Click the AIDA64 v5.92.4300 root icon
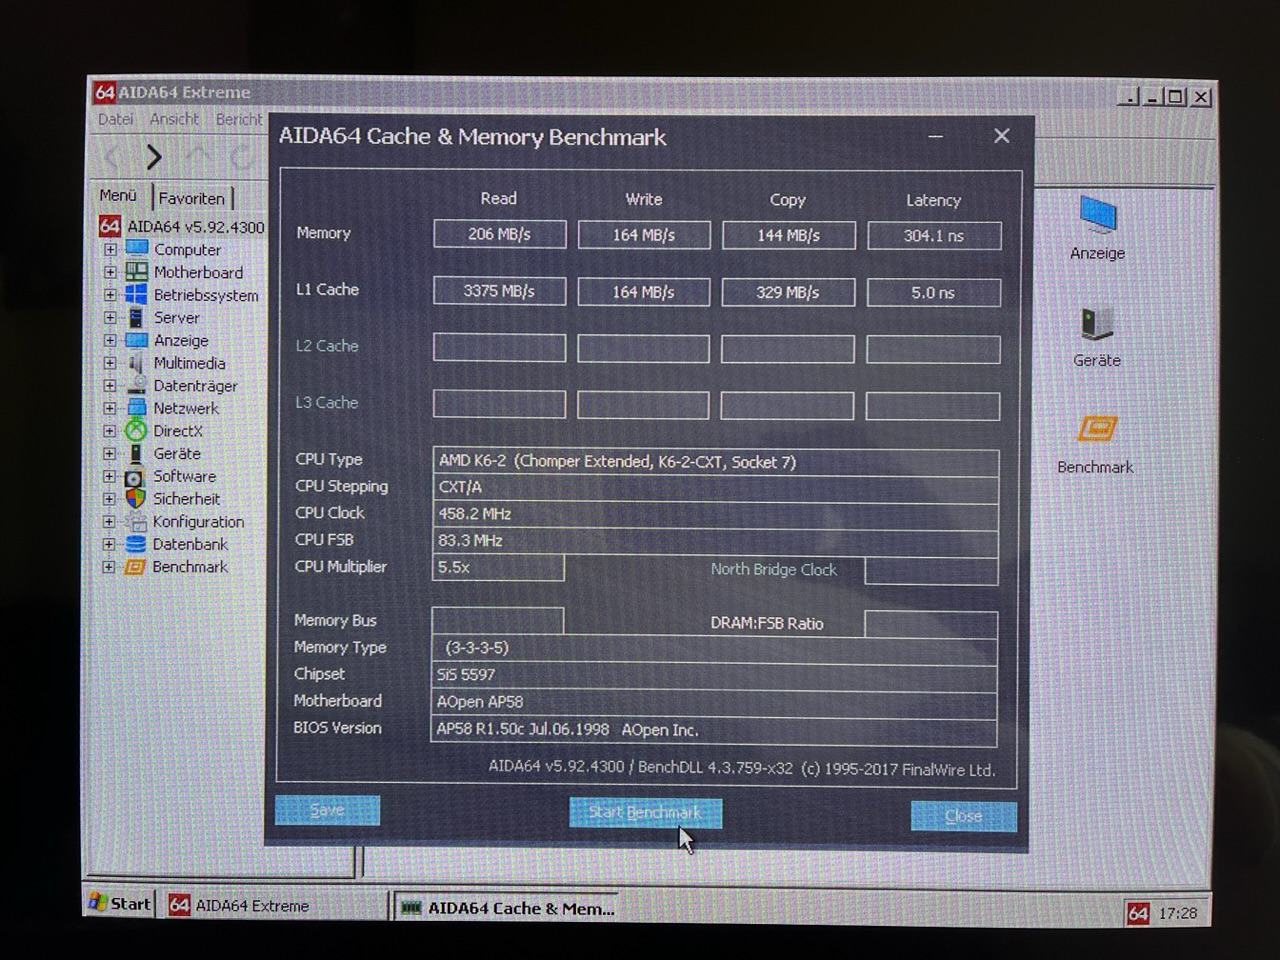 (110, 226)
